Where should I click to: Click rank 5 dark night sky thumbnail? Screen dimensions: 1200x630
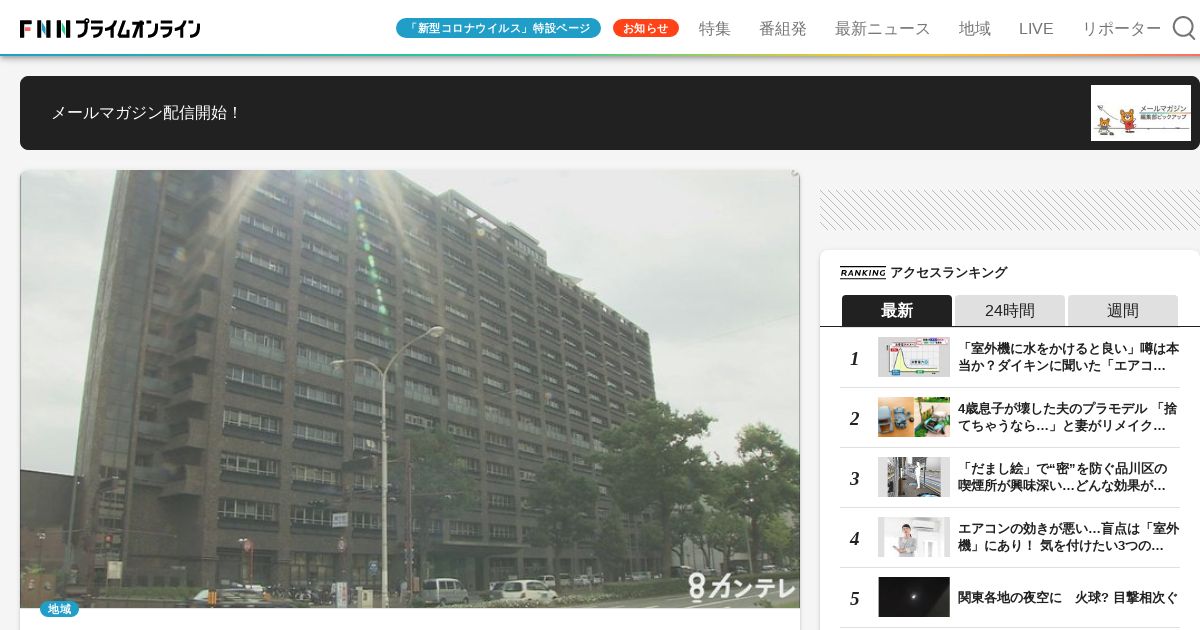coord(914,597)
